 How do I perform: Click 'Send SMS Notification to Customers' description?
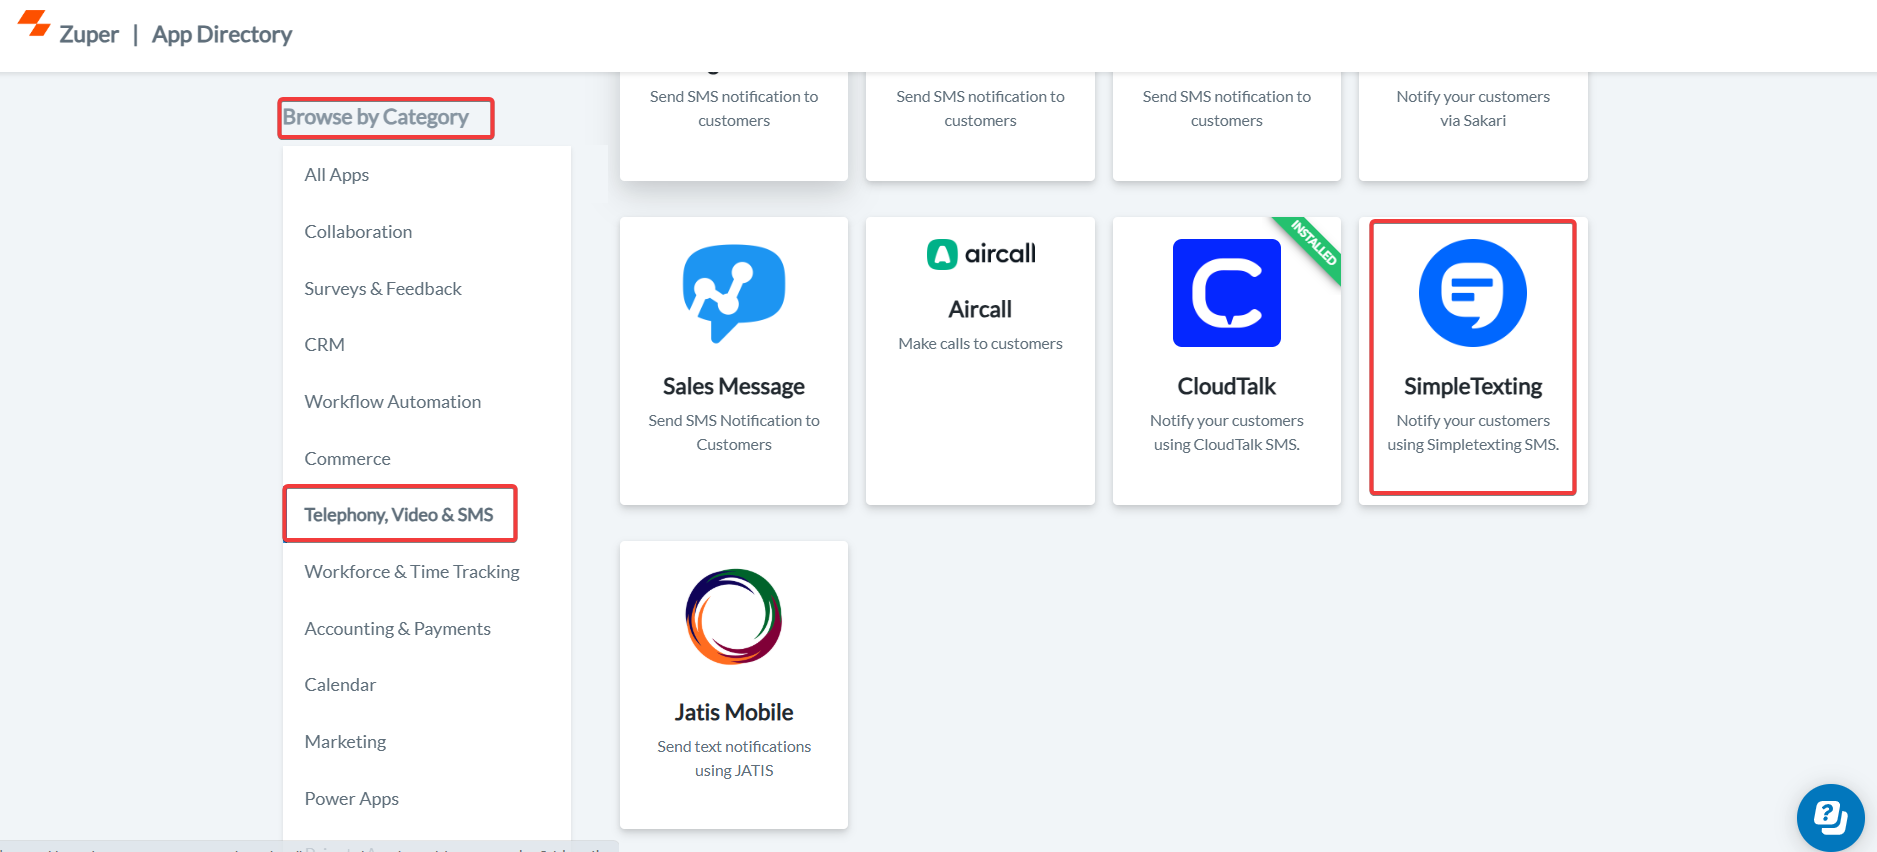point(734,433)
